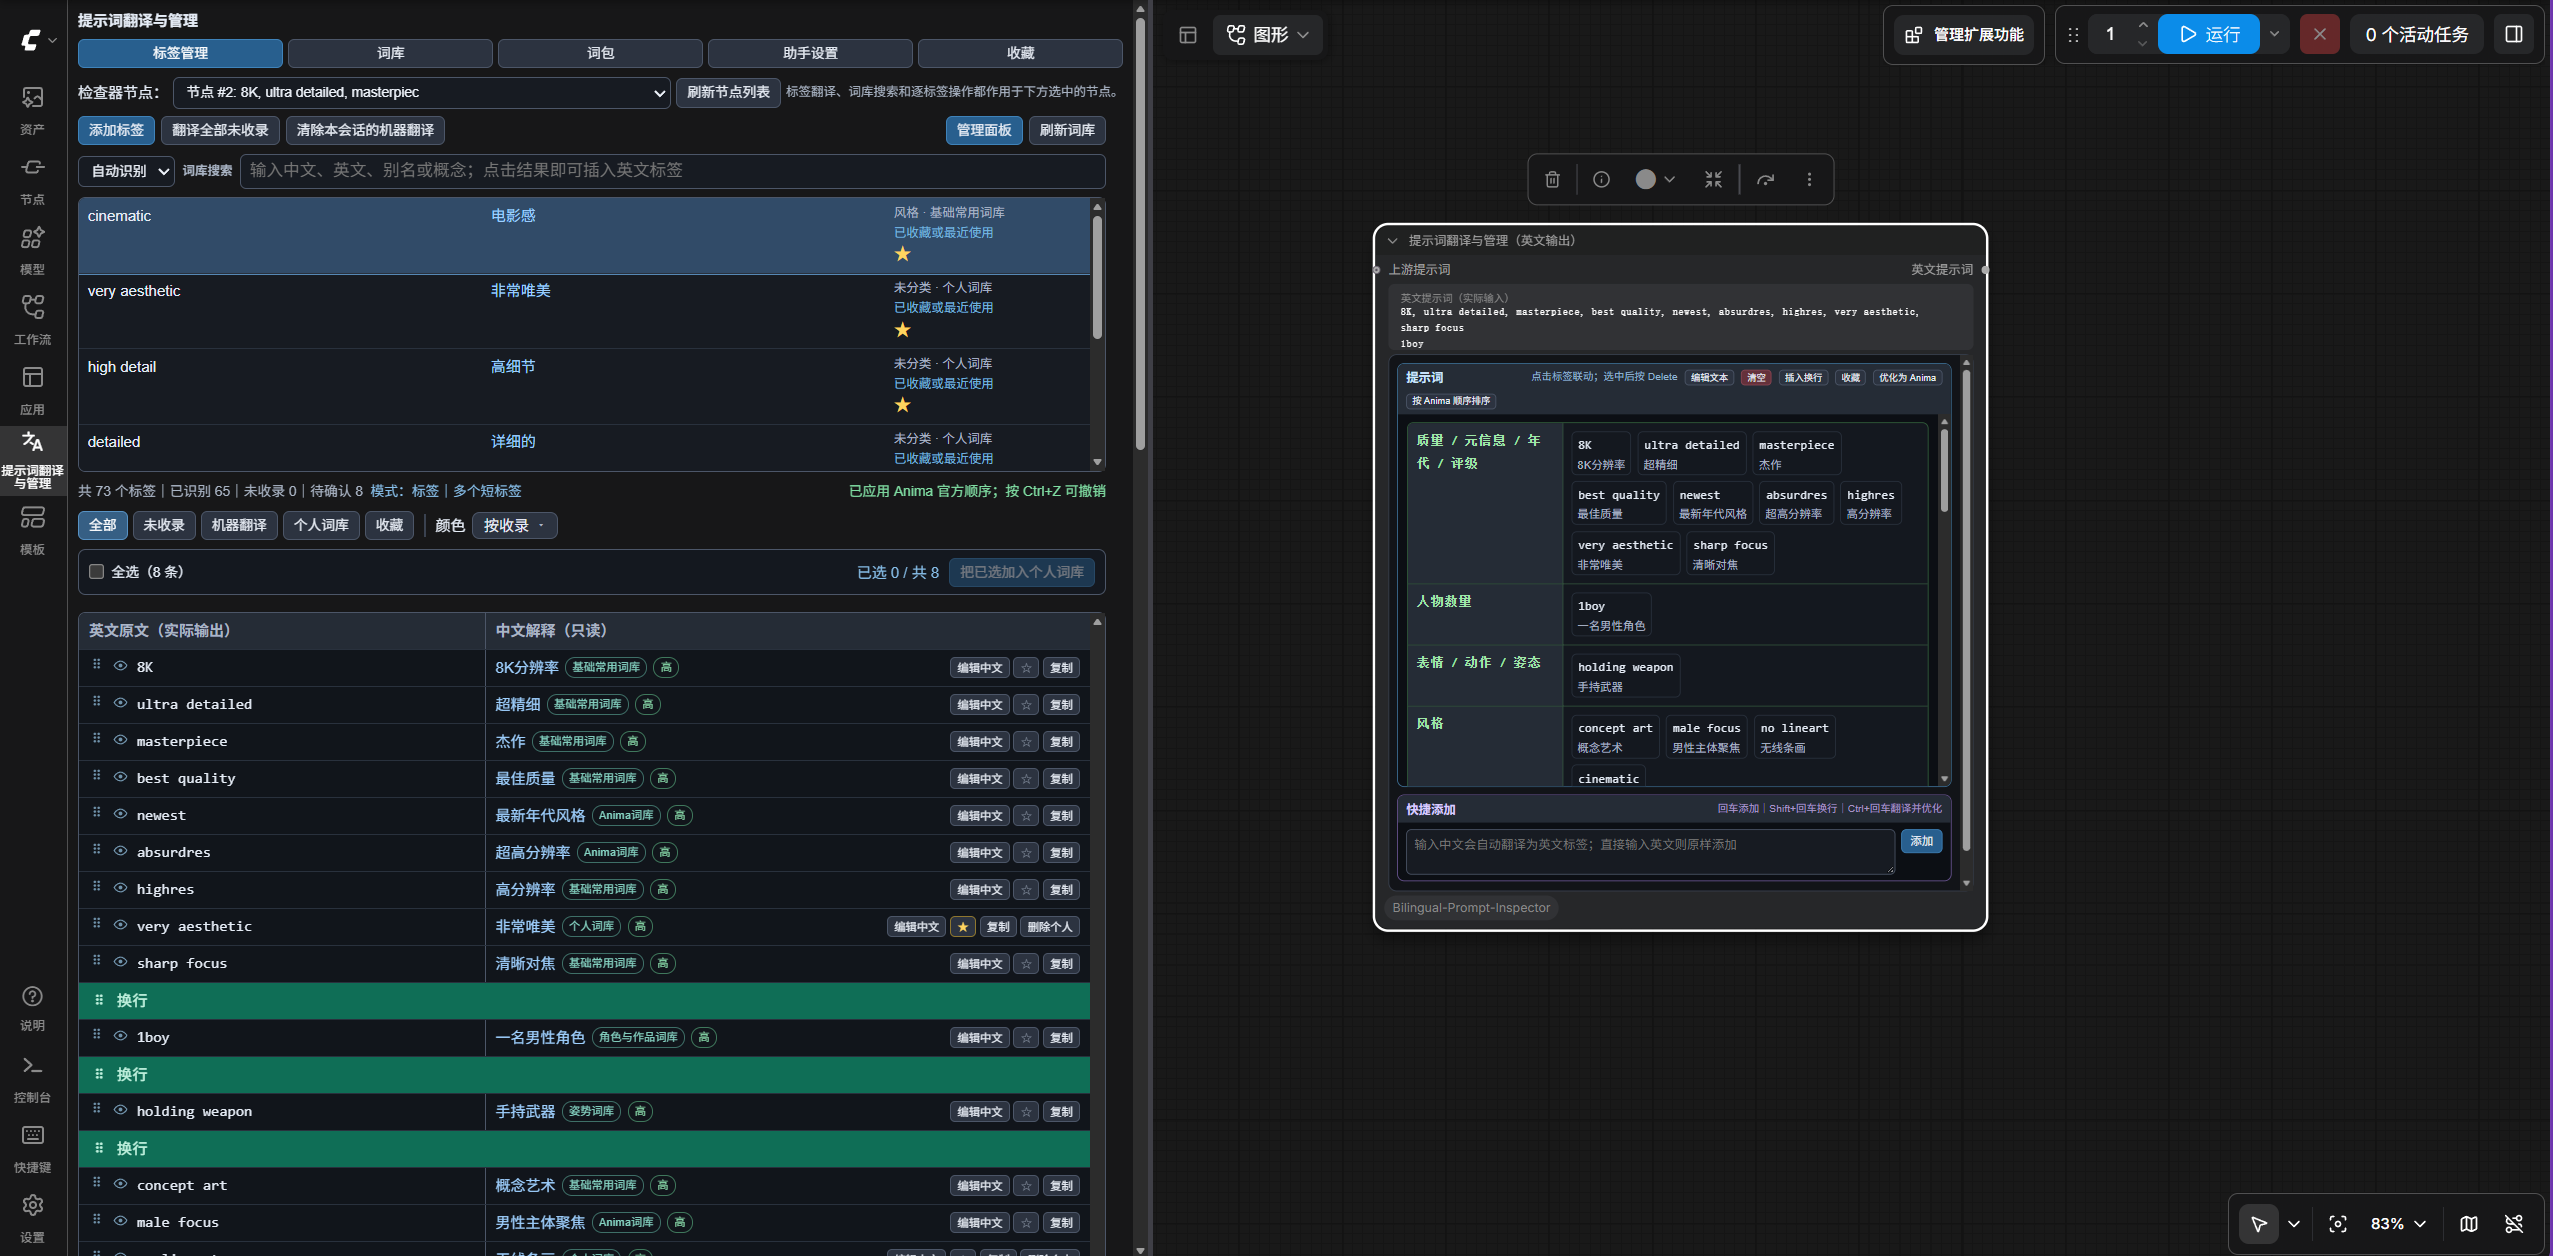Toggle visibility of the masterpiece tag
This screenshot has width=2553, height=1256.
pos(120,740)
